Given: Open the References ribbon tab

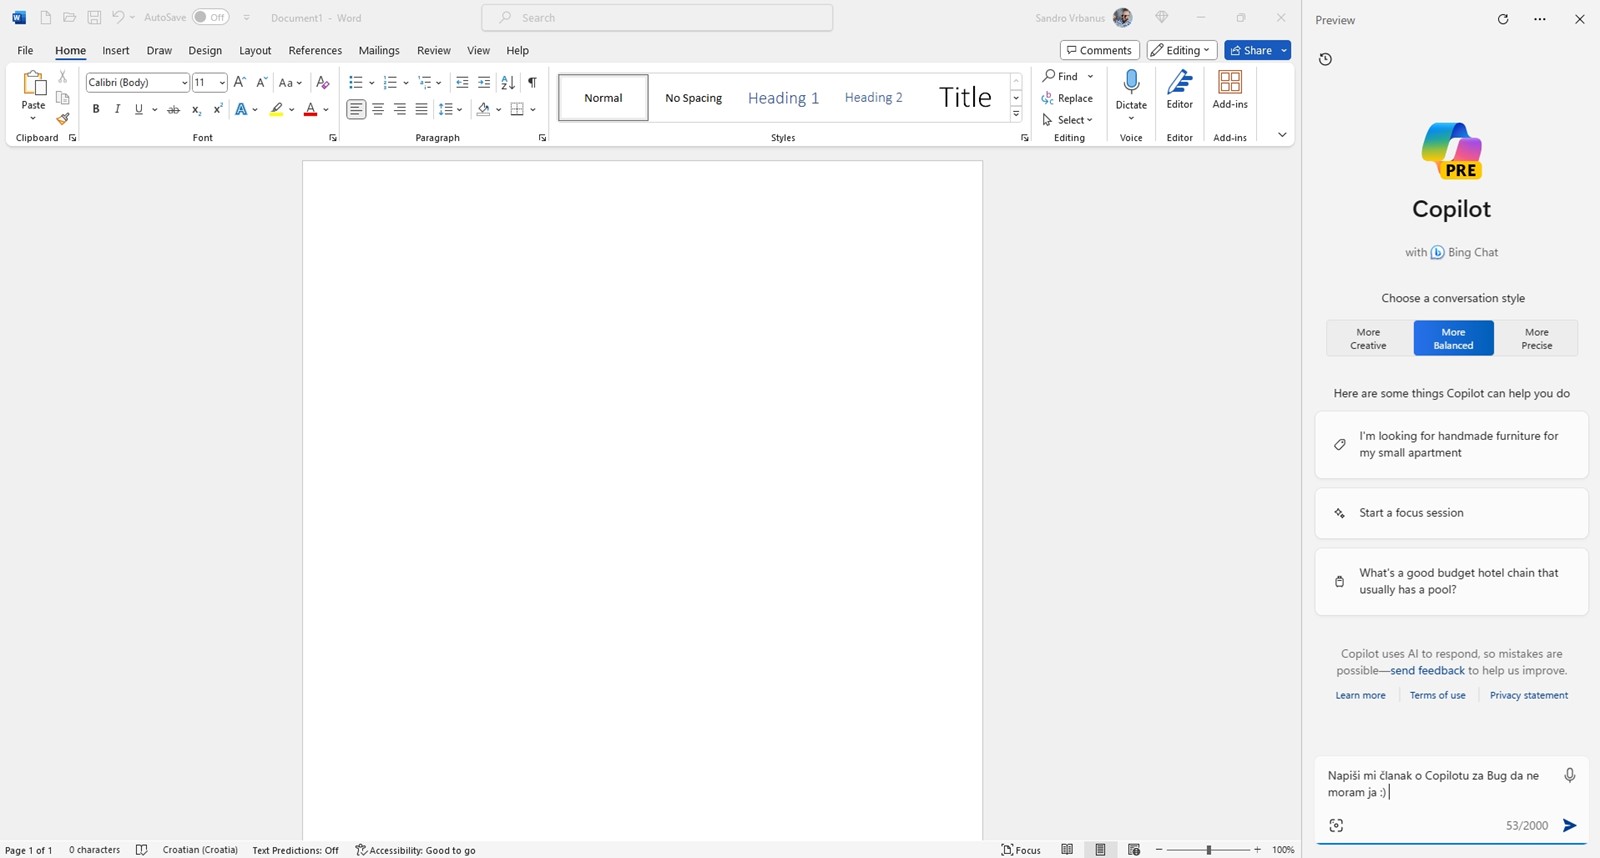Looking at the screenshot, I should click(315, 50).
